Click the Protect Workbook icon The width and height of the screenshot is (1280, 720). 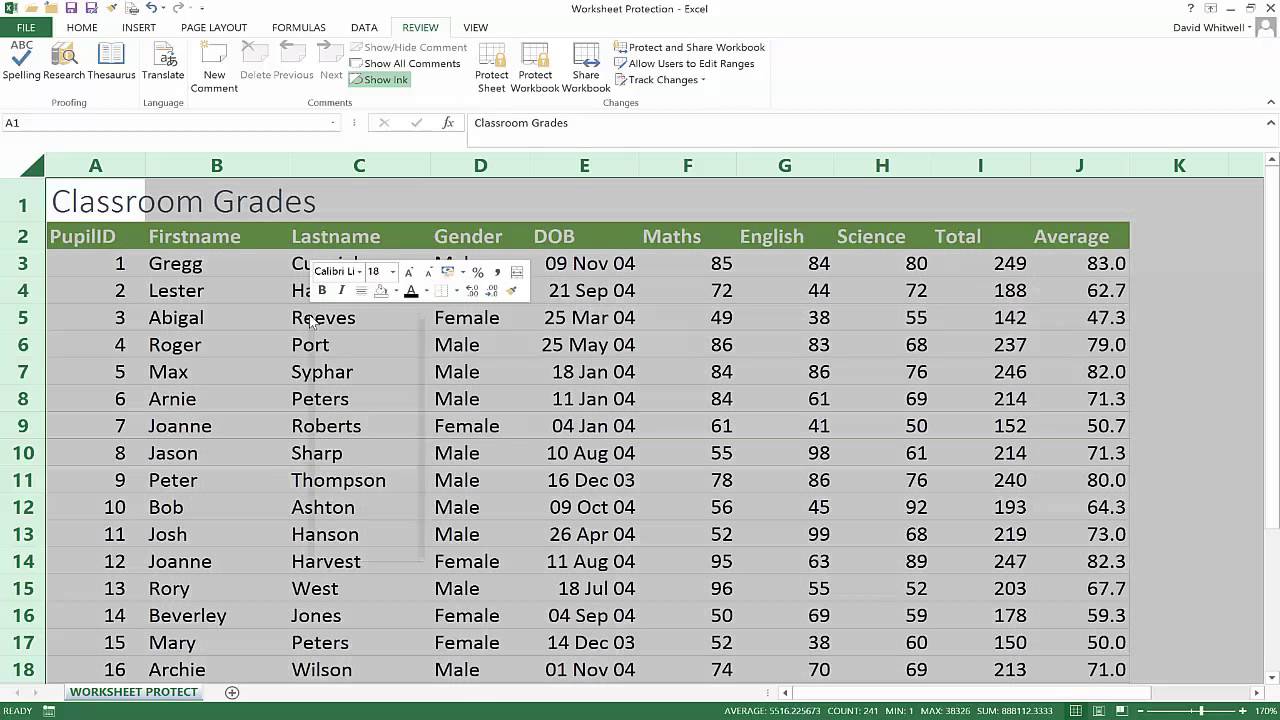[x=535, y=67]
